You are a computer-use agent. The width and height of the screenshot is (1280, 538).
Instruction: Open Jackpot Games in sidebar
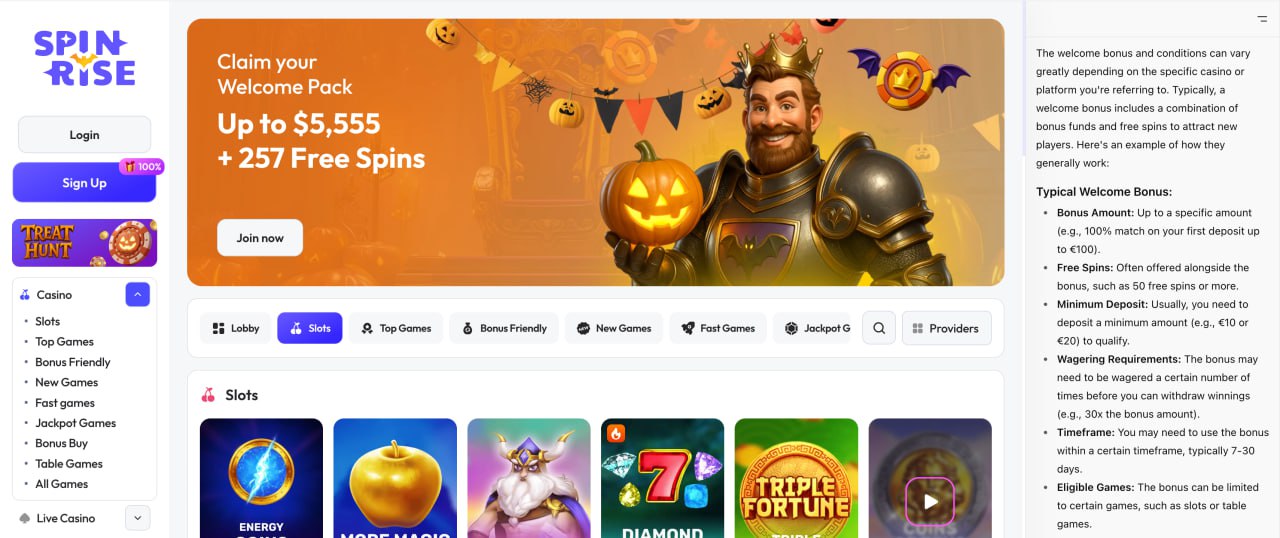tap(76, 423)
